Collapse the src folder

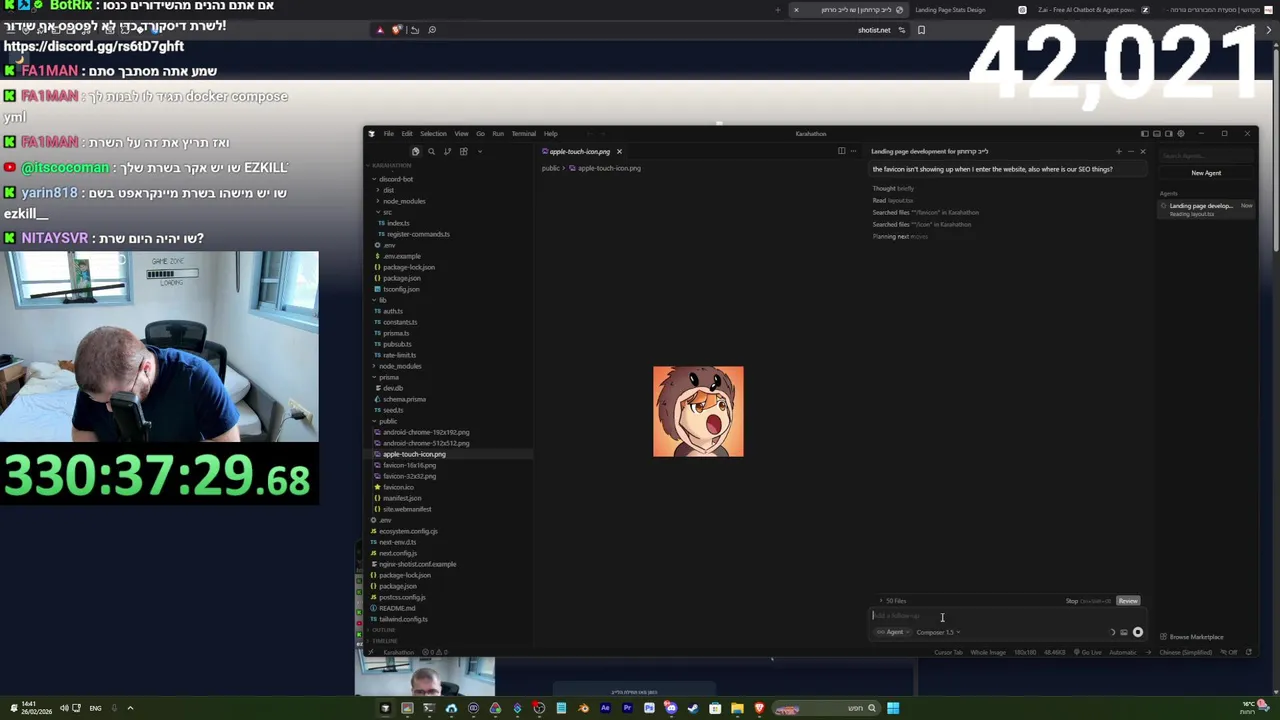[388, 212]
